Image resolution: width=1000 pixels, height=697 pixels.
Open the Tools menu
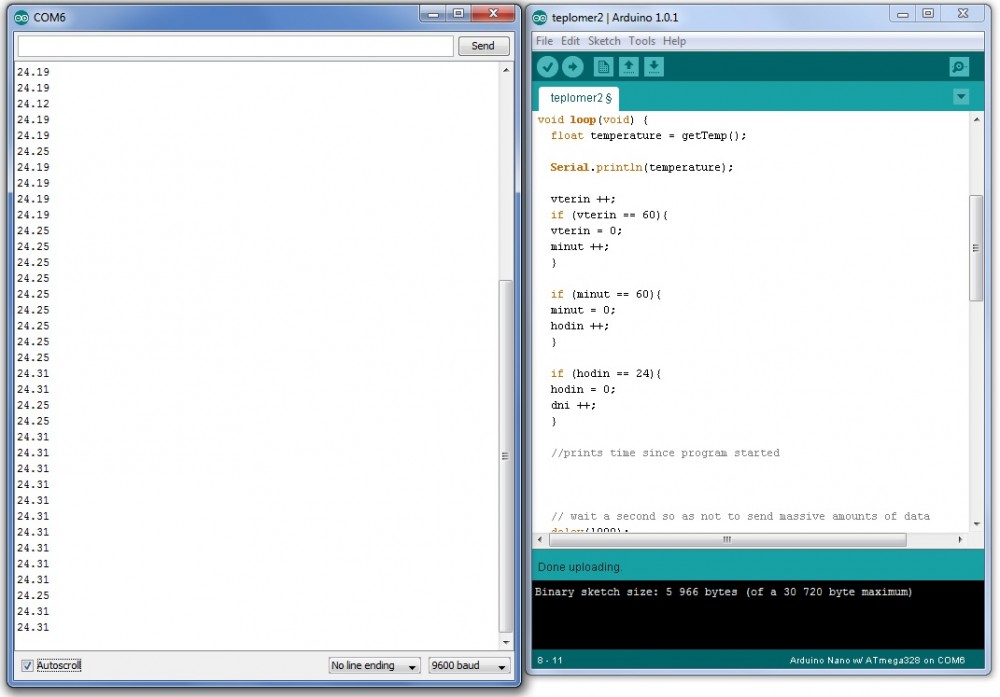(x=641, y=41)
